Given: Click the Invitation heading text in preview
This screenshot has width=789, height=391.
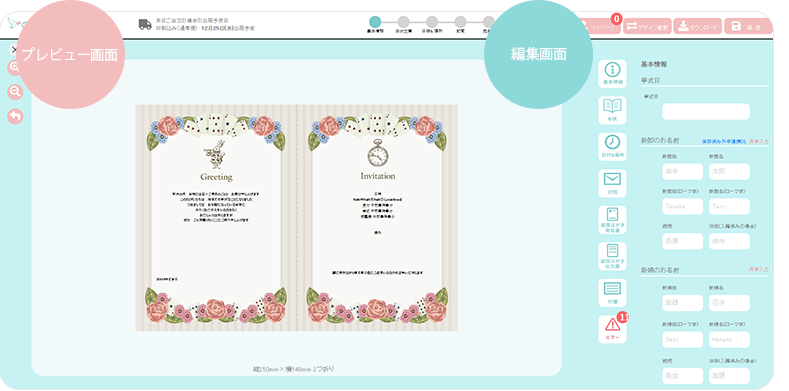Looking at the screenshot, I should coord(378,176).
